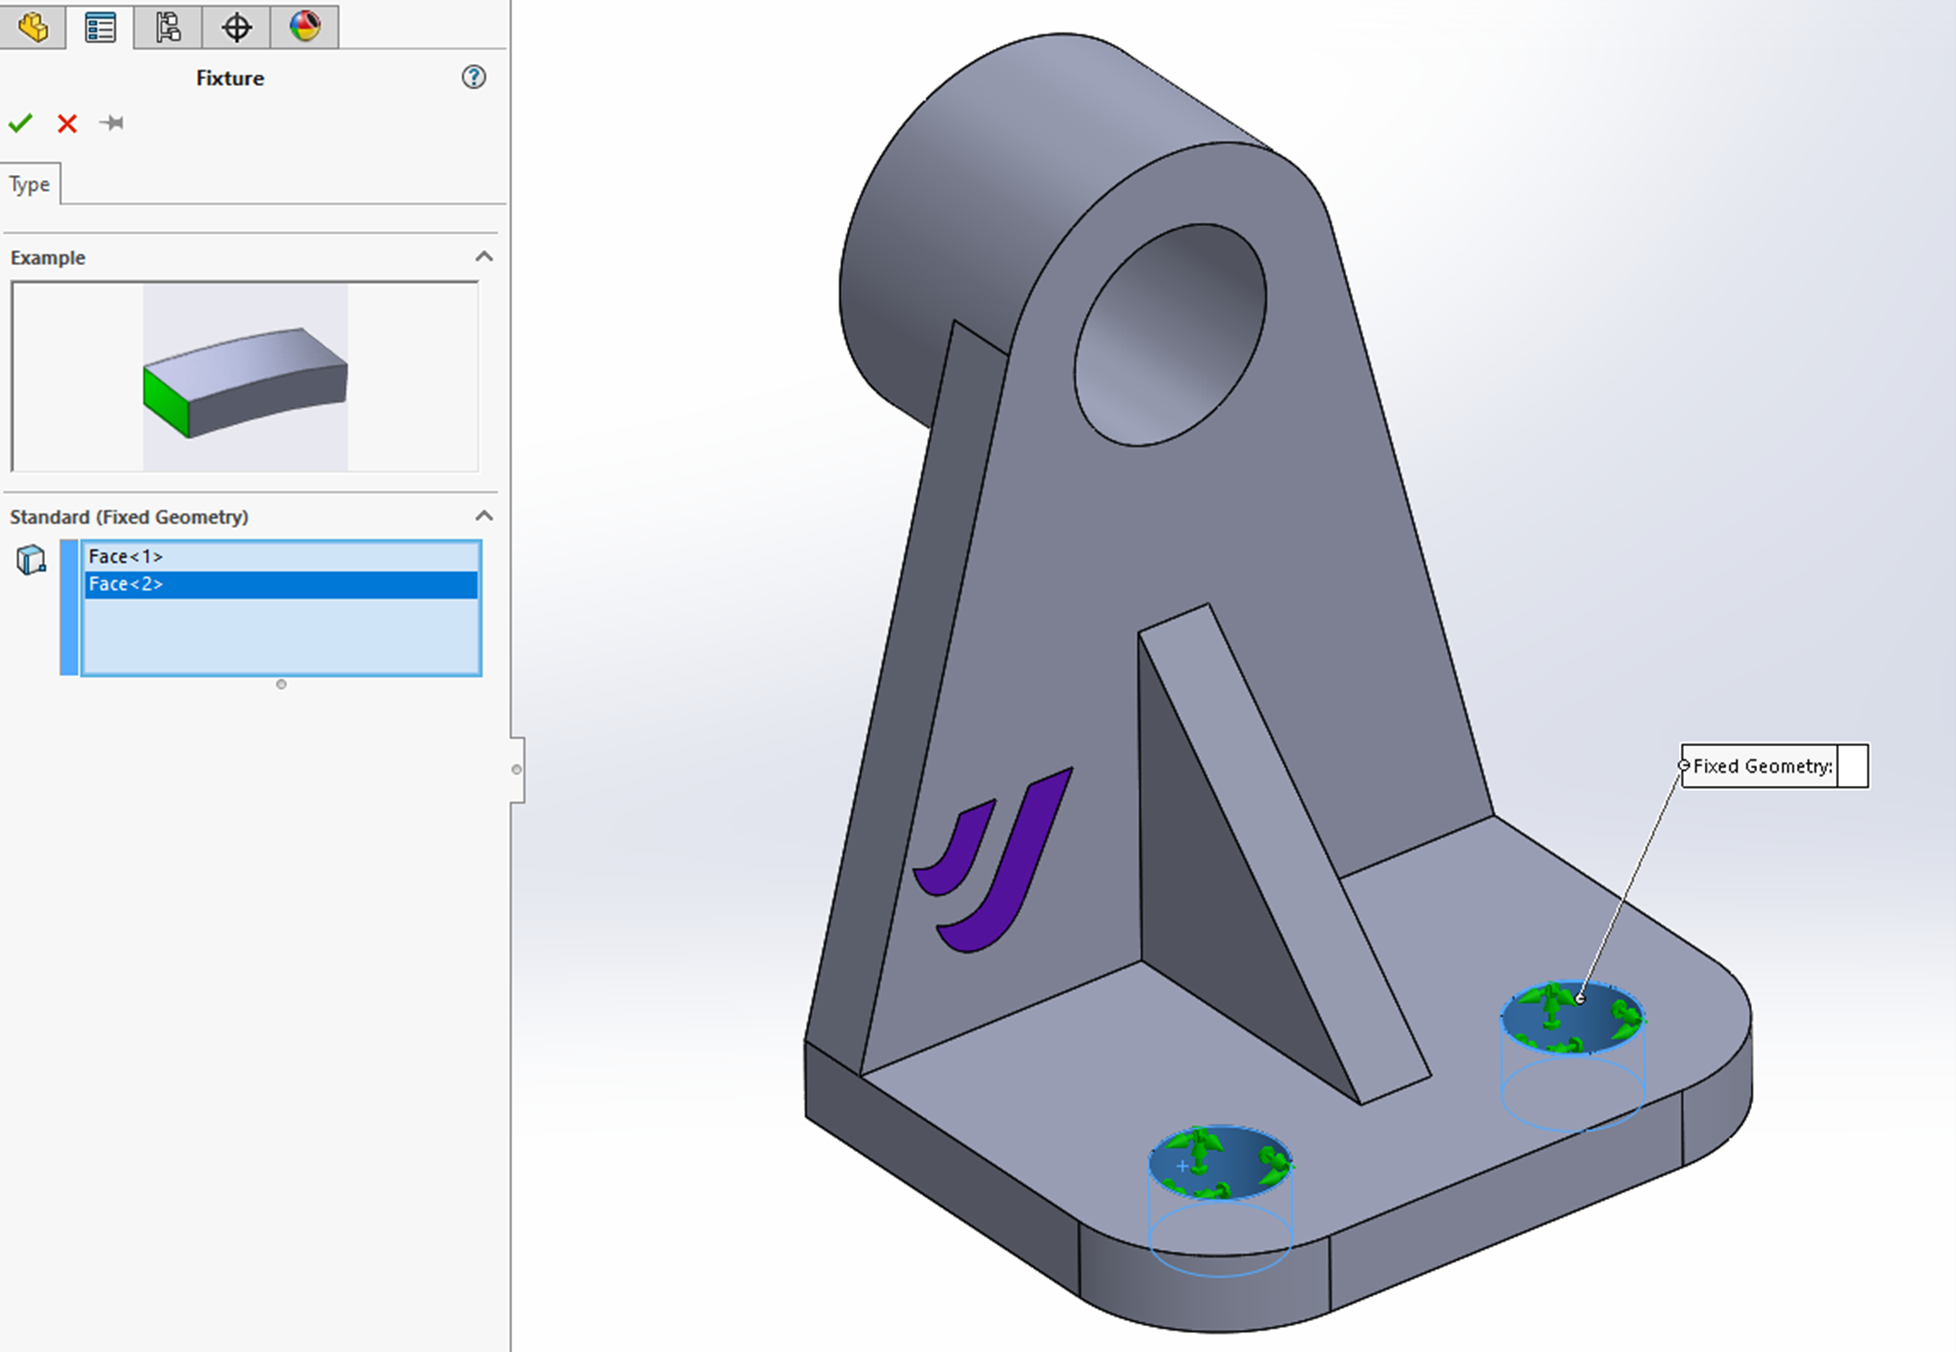Collapse the Standard (Fixed Geometry) section
Image resolution: width=1956 pixels, height=1352 pixels.
pyautogui.click(x=485, y=516)
